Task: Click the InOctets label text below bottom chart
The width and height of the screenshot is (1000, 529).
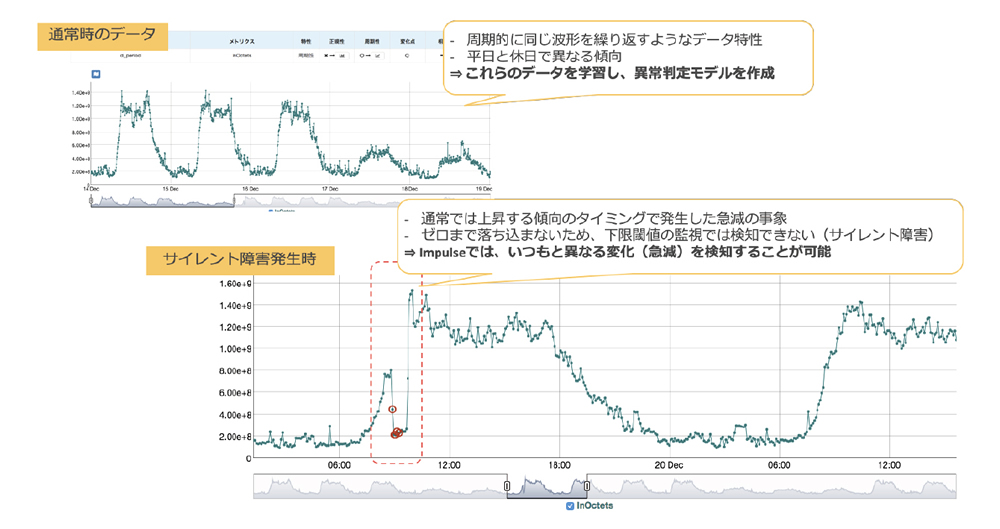Action: [595, 505]
